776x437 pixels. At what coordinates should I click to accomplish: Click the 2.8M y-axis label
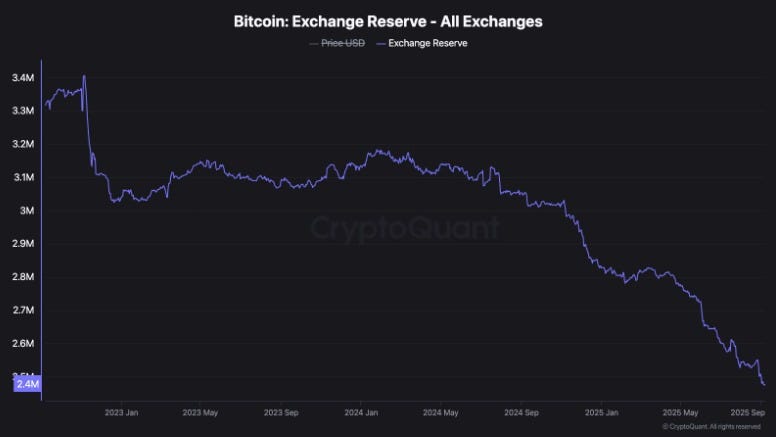(23, 277)
